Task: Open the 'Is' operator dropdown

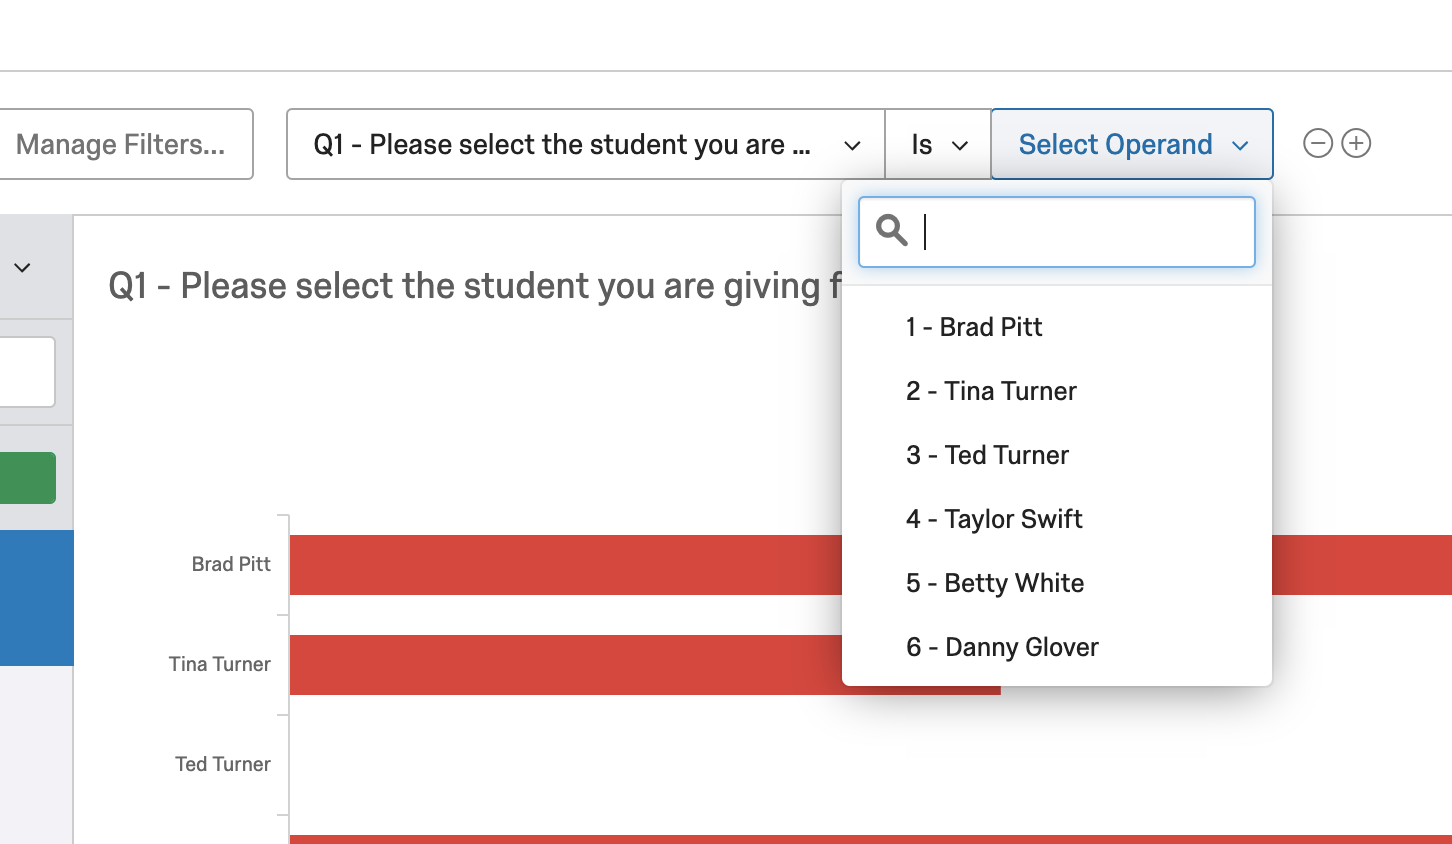Action: point(938,145)
